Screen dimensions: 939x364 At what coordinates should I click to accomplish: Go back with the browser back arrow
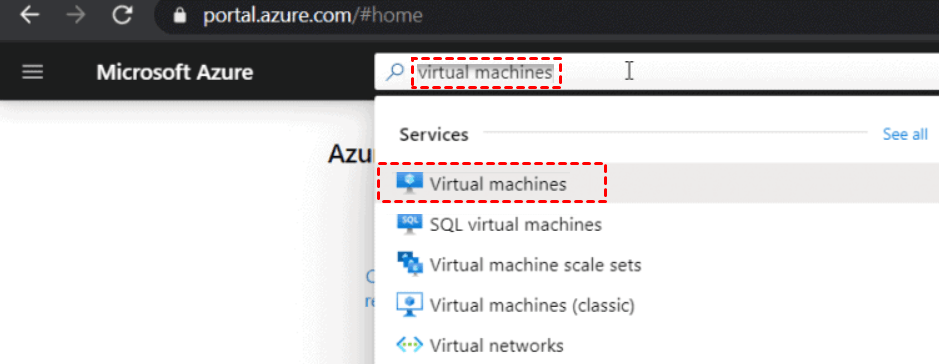click(29, 15)
